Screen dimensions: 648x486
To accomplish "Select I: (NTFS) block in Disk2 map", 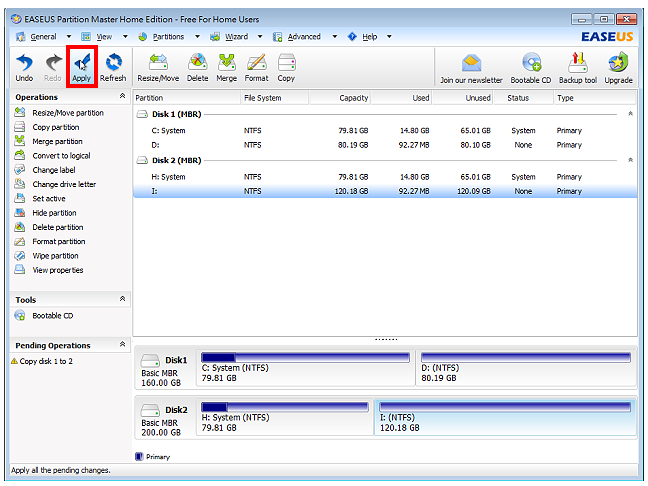I will pyautogui.click(x=505, y=417).
